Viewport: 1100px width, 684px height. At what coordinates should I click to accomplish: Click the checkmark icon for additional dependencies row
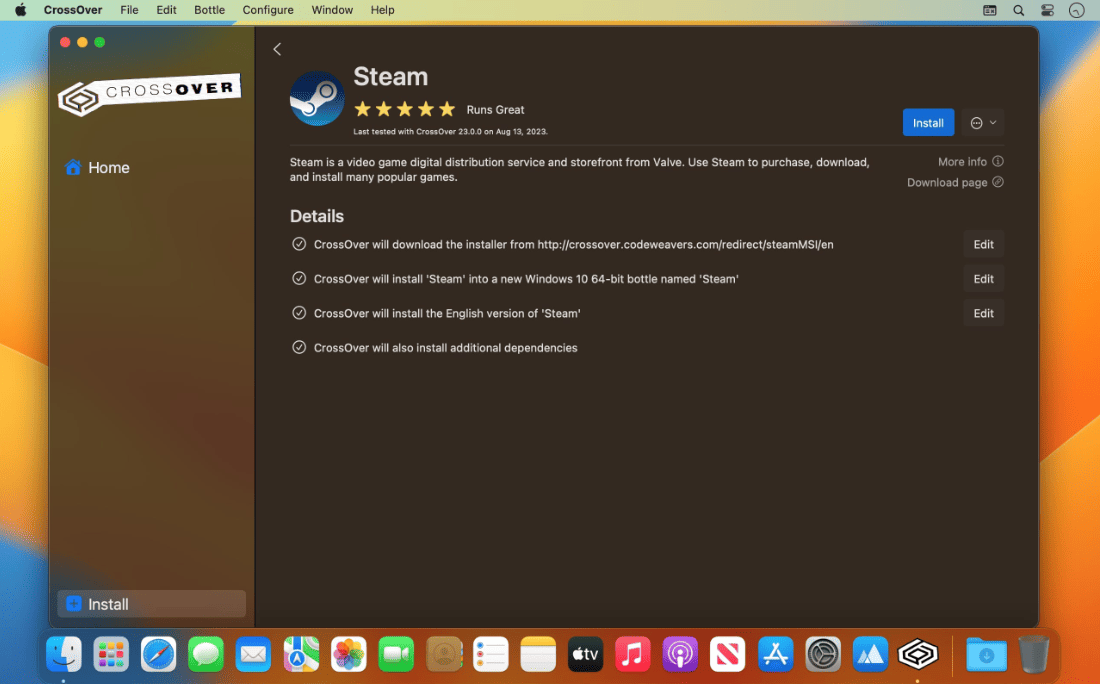pyautogui.click(x=299, y=347)
